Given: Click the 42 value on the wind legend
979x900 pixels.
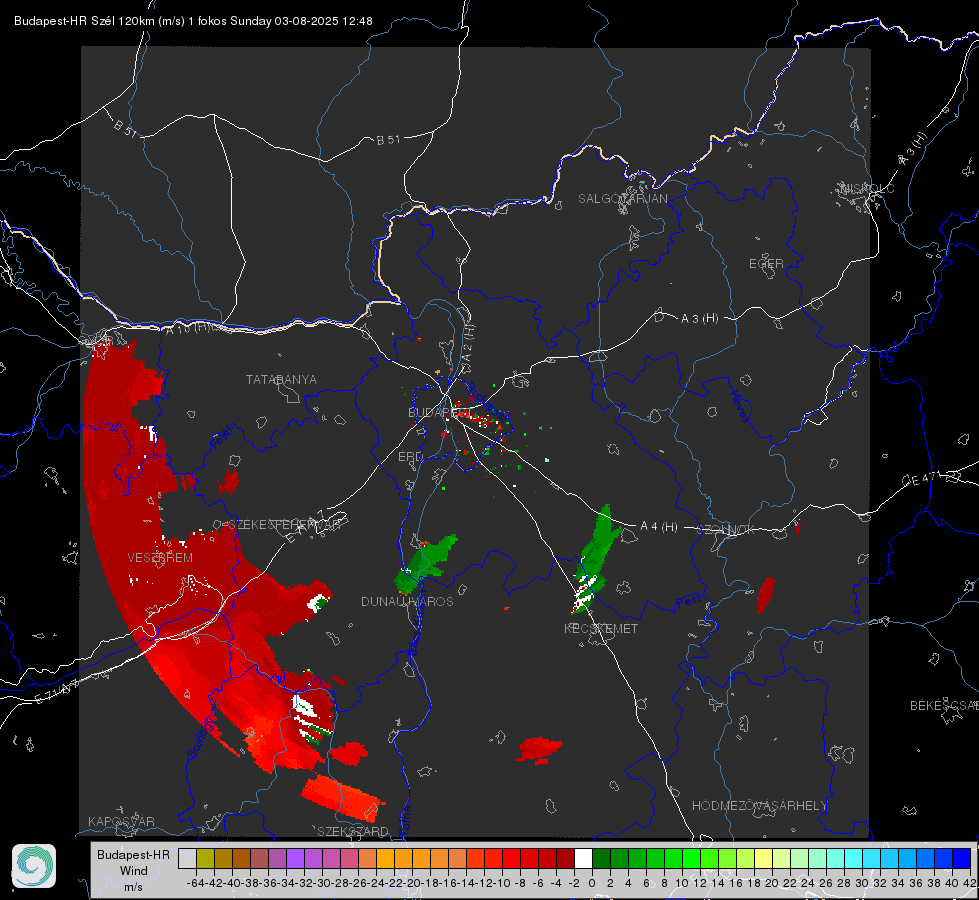Looking at the screenshot, I should click(969, 883).
